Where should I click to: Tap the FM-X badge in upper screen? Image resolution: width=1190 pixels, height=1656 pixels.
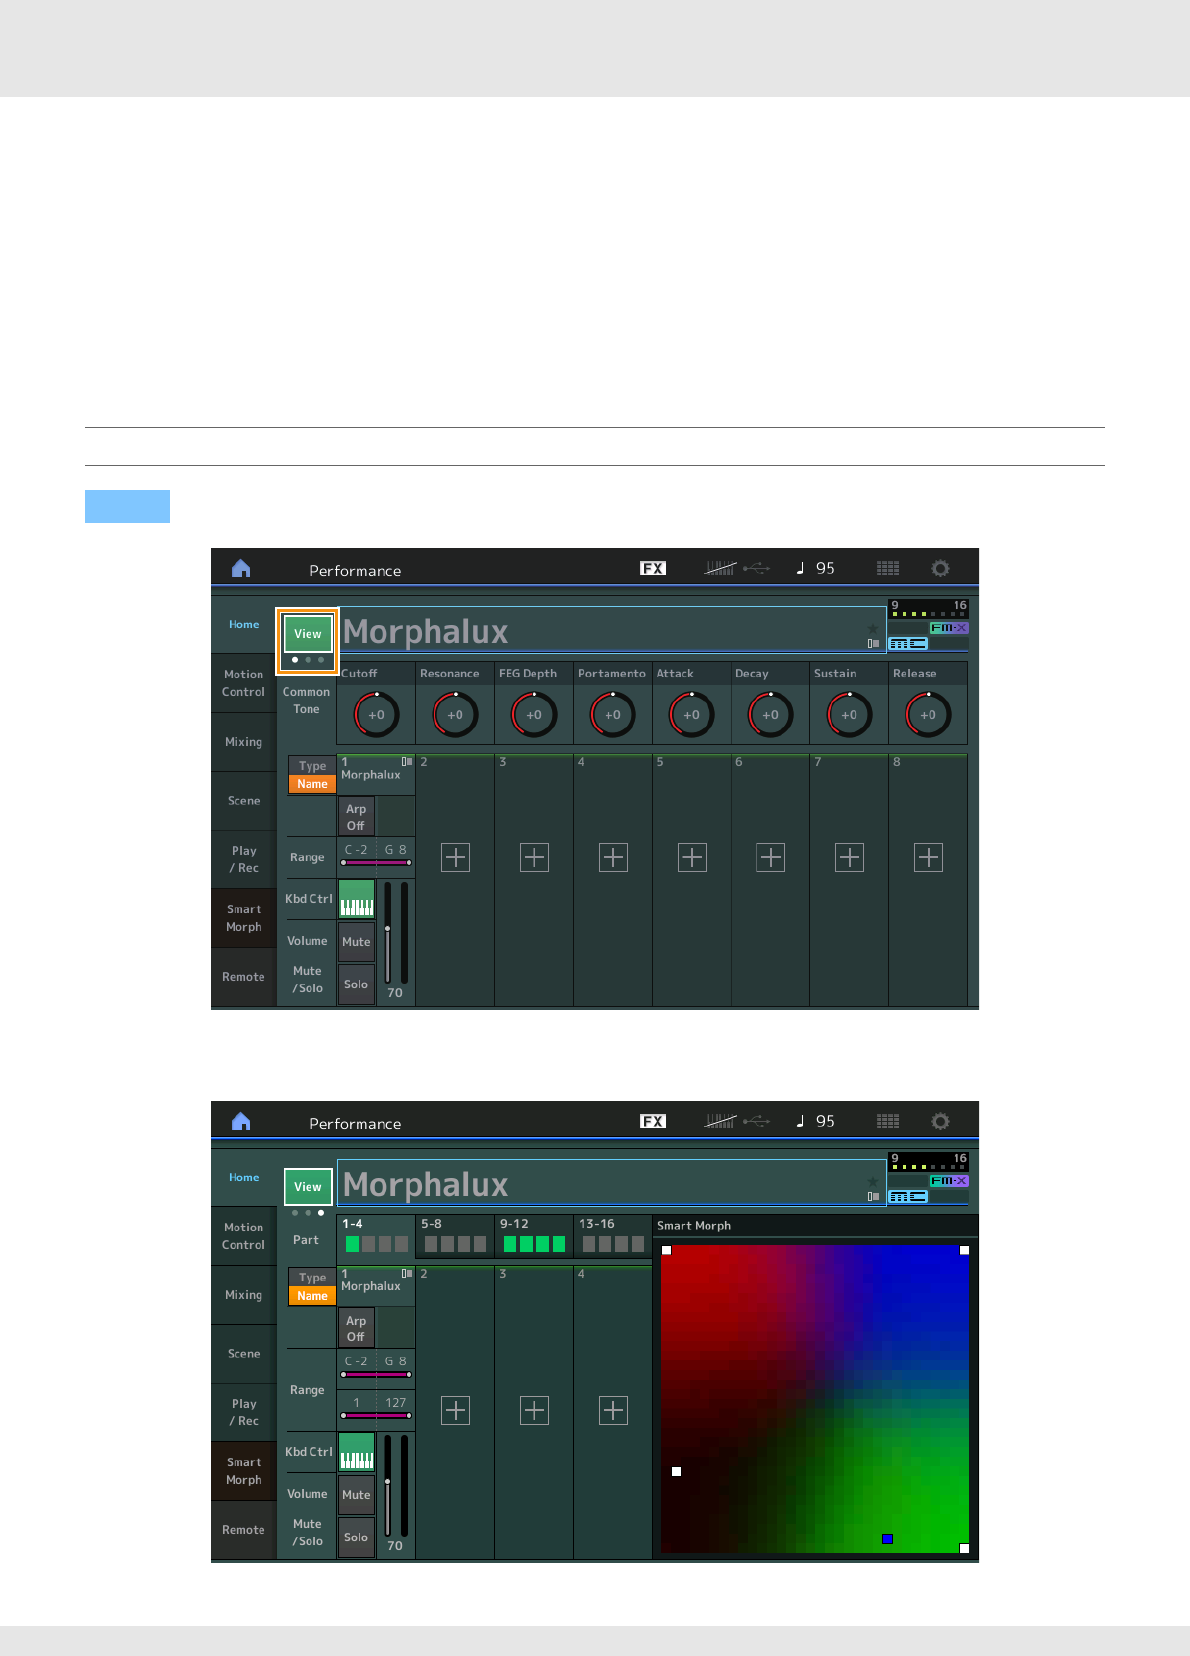pyautogui.click(x=948, y=628)
